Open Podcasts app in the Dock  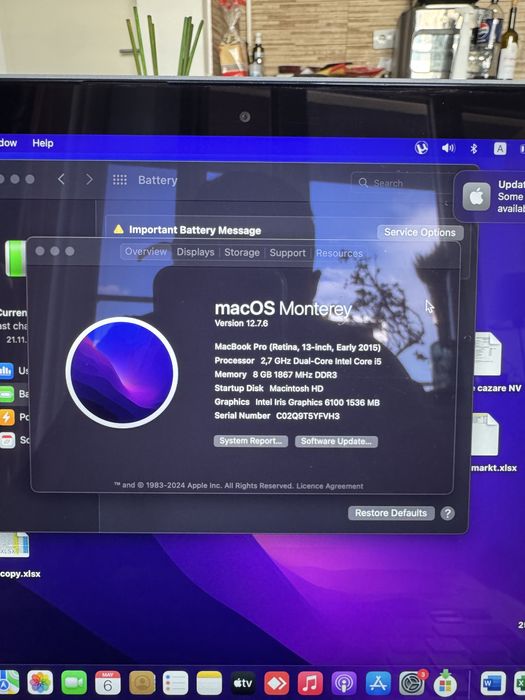(344, 683)
